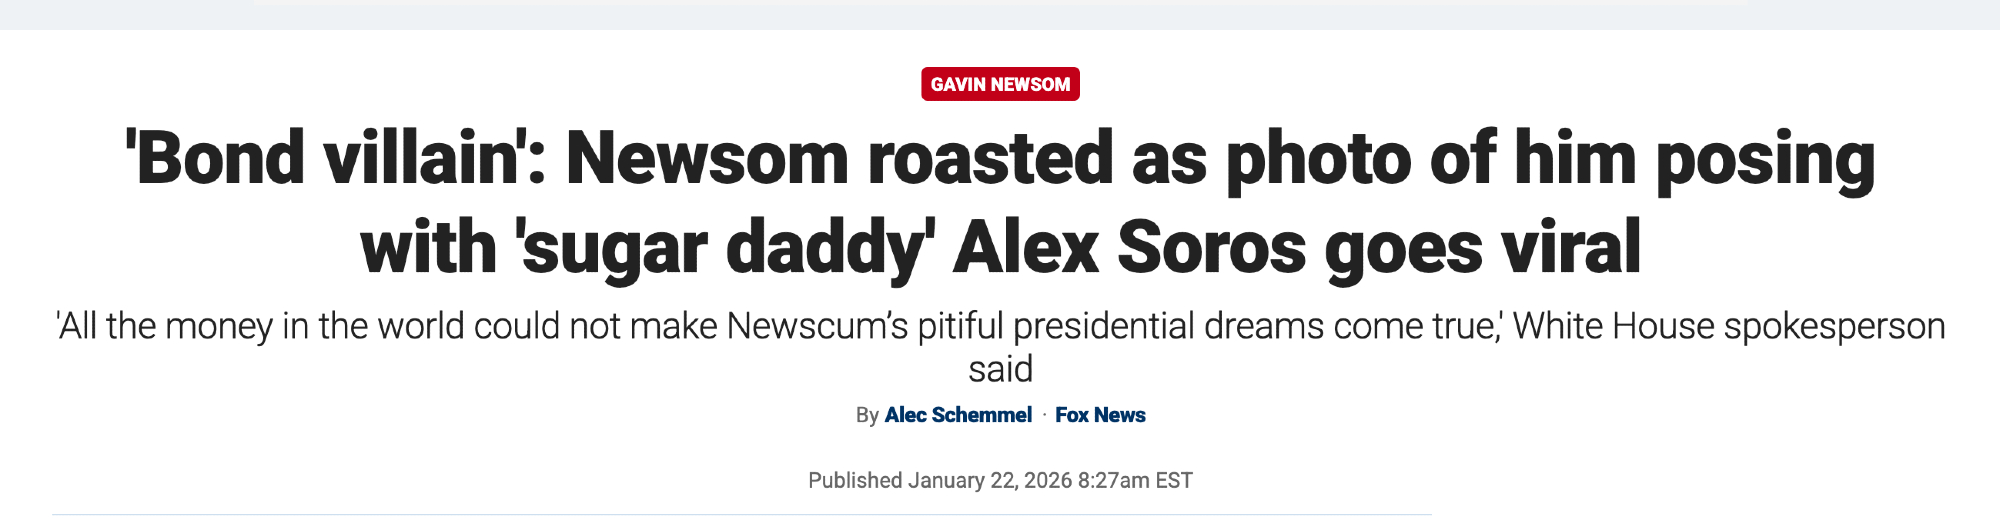
Task: Click 'White House spokesperson' in the subheadline
Action: (x=1728, y=327)
